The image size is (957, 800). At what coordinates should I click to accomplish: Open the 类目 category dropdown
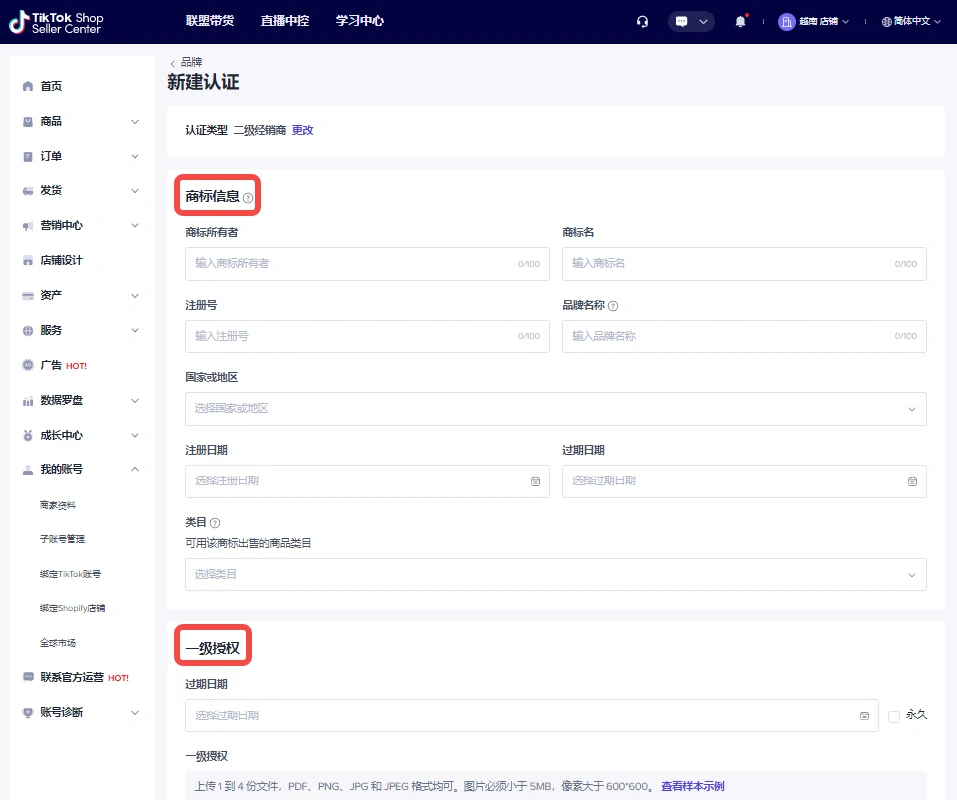pos(555,574)
